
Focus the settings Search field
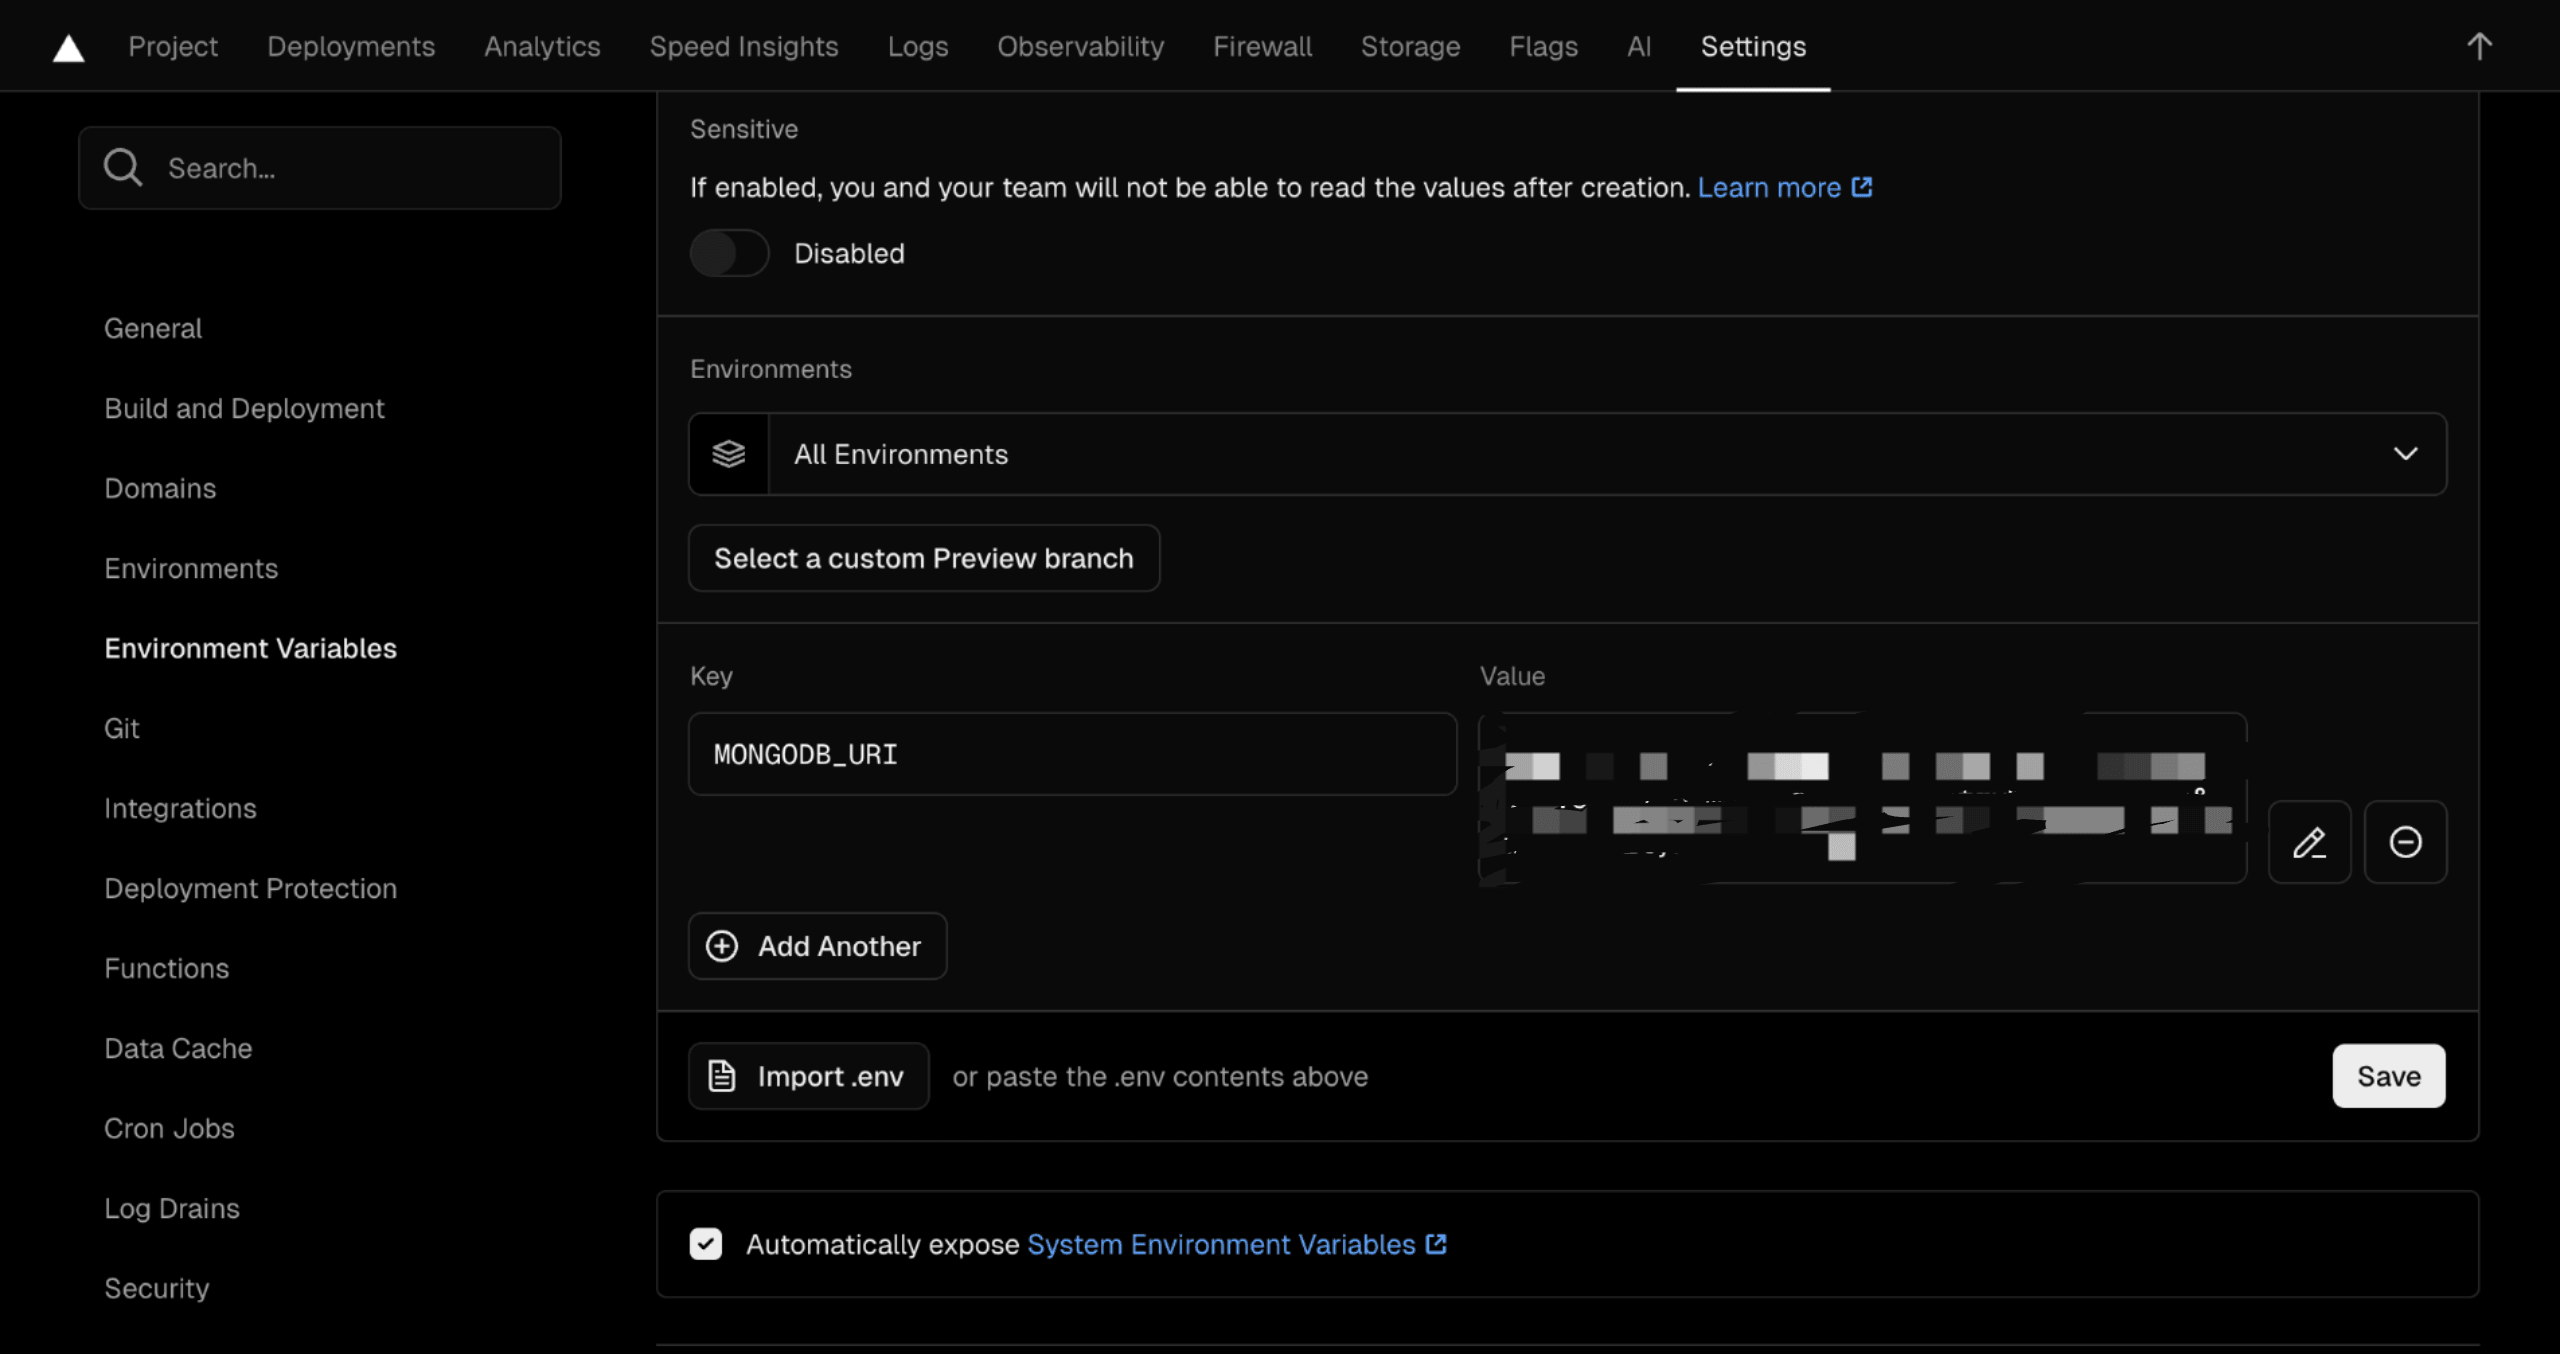pos(320,168)
